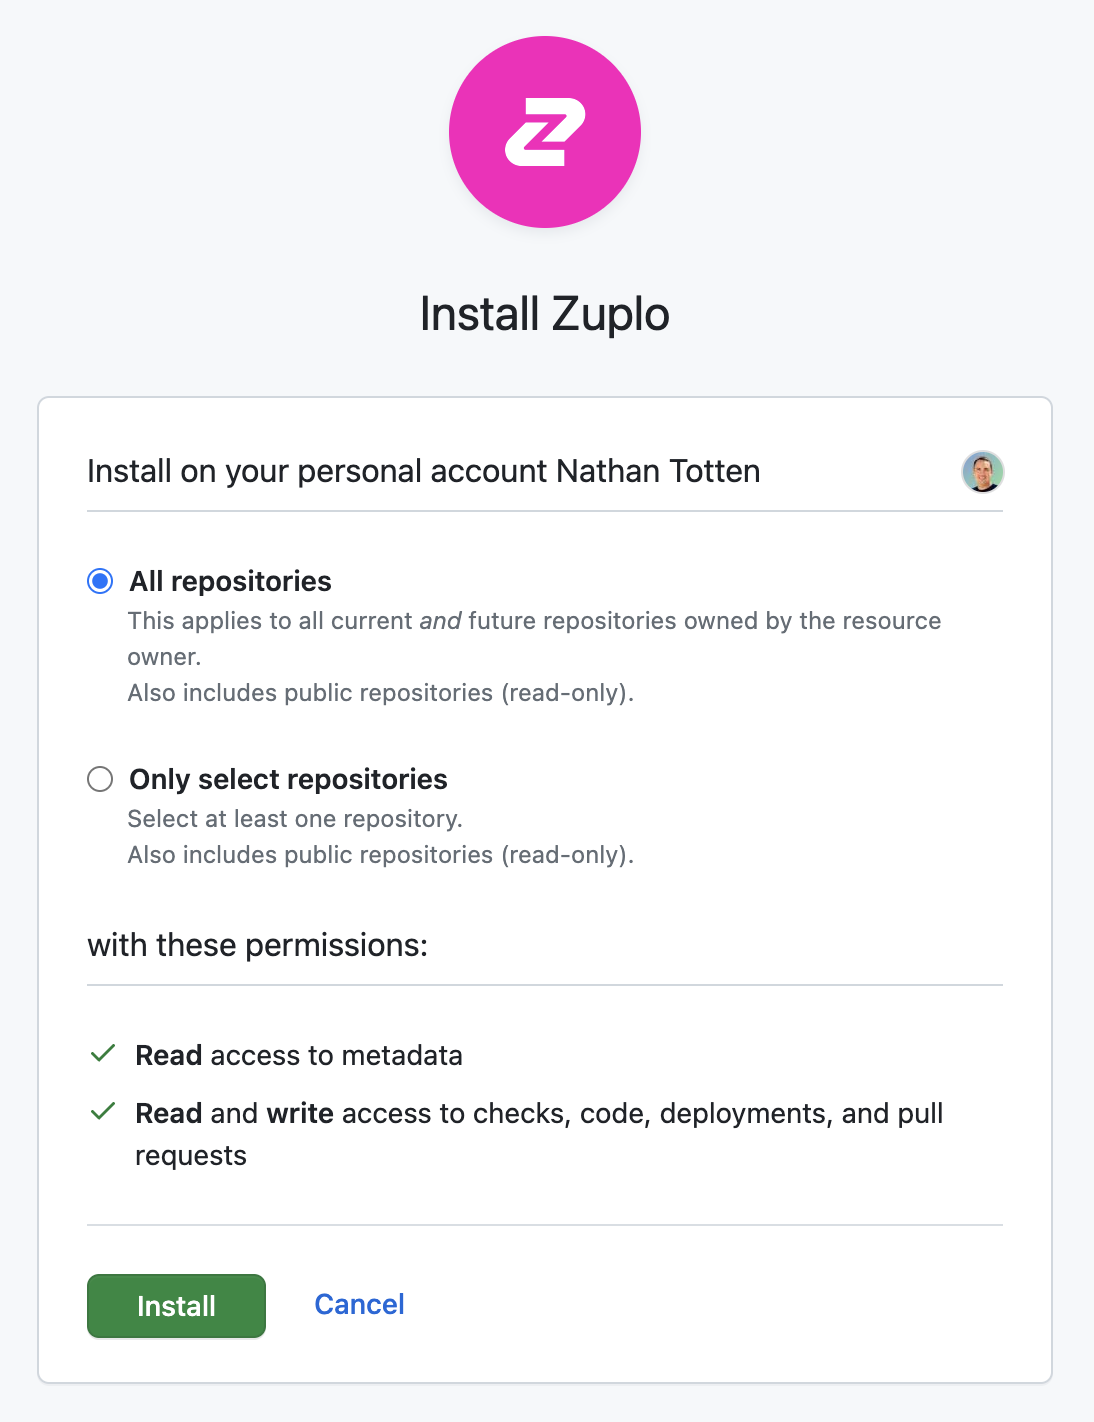Click the 'Select at least one repository' note

point(295,819)
